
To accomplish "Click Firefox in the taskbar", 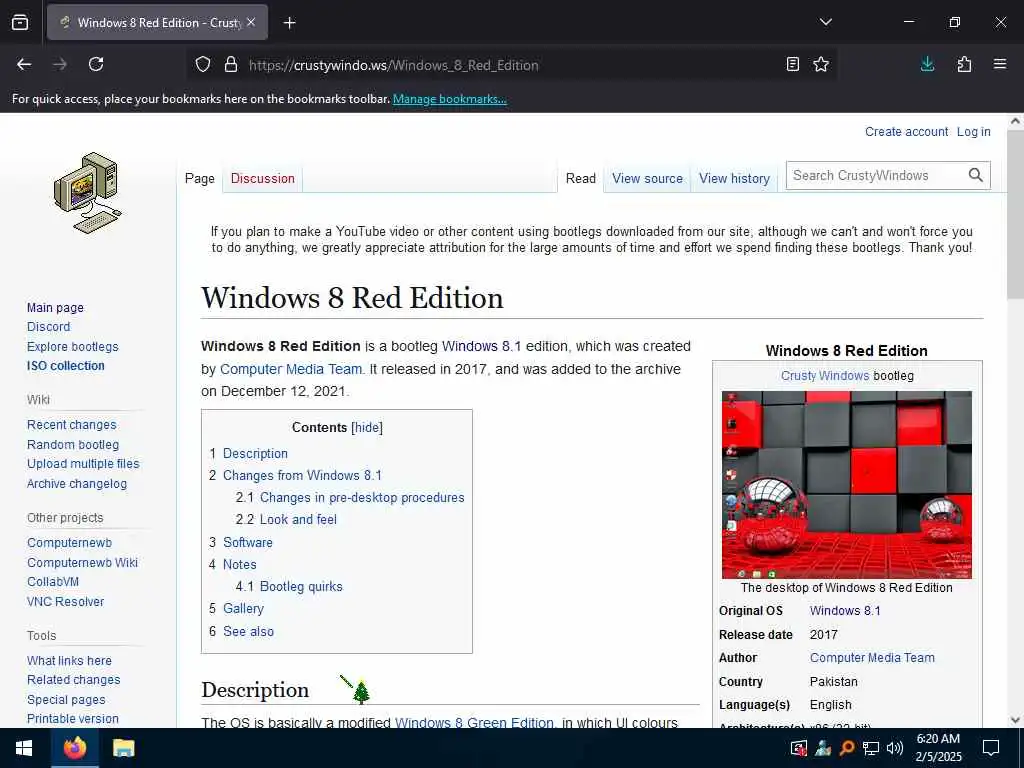I will (x=75, y=748).
